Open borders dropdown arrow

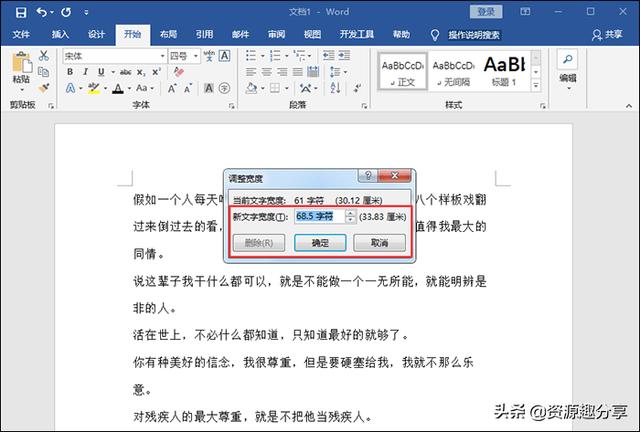click(287, 88)
